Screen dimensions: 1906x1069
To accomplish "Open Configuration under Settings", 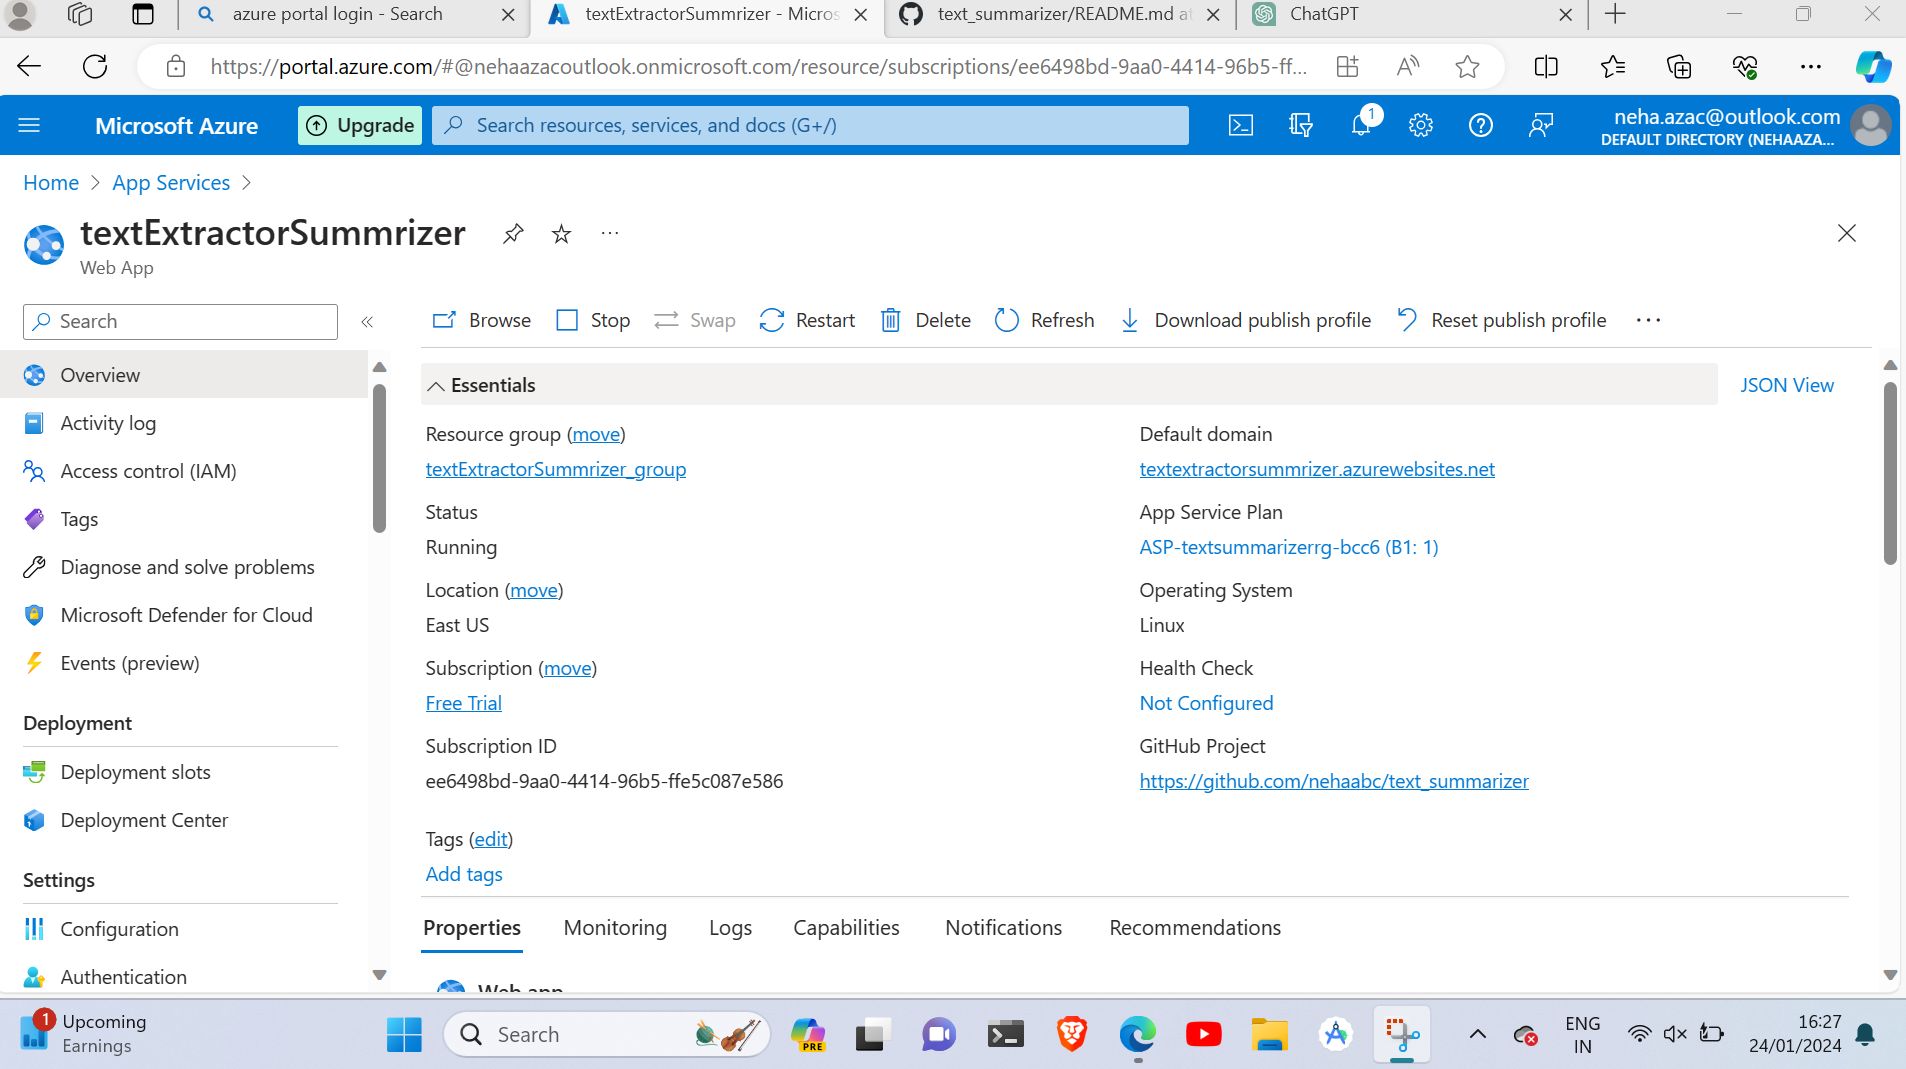I will pos(184,929).
